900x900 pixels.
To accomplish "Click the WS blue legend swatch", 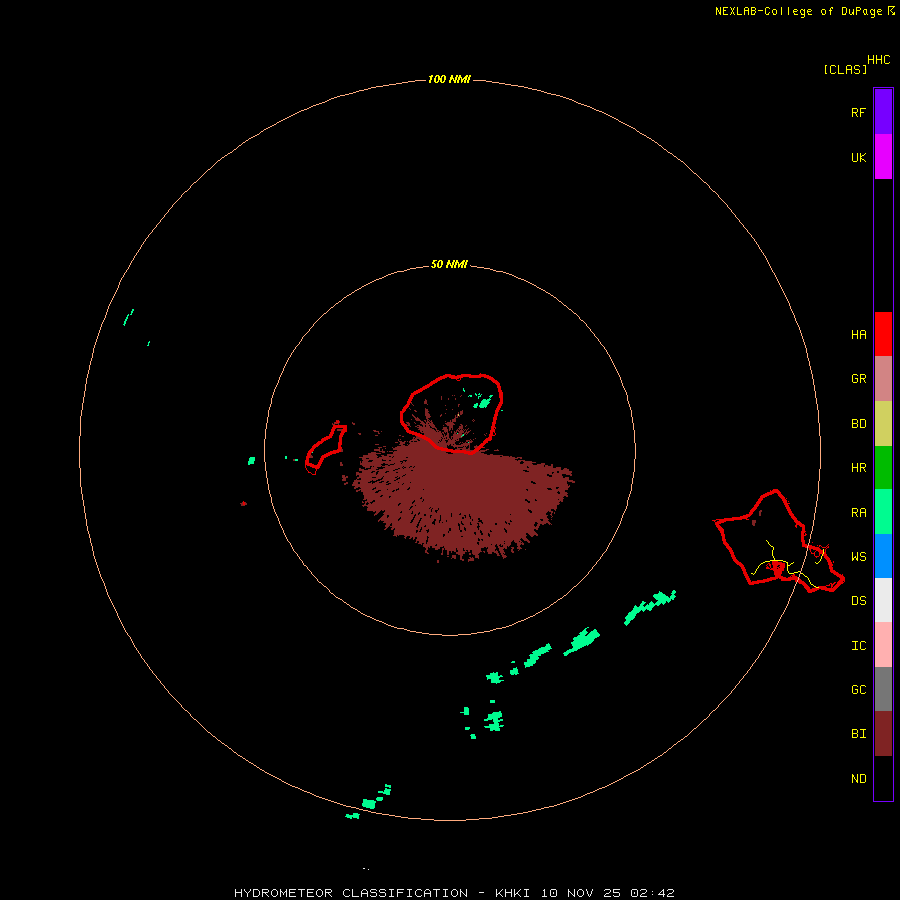I will point(883,556).
